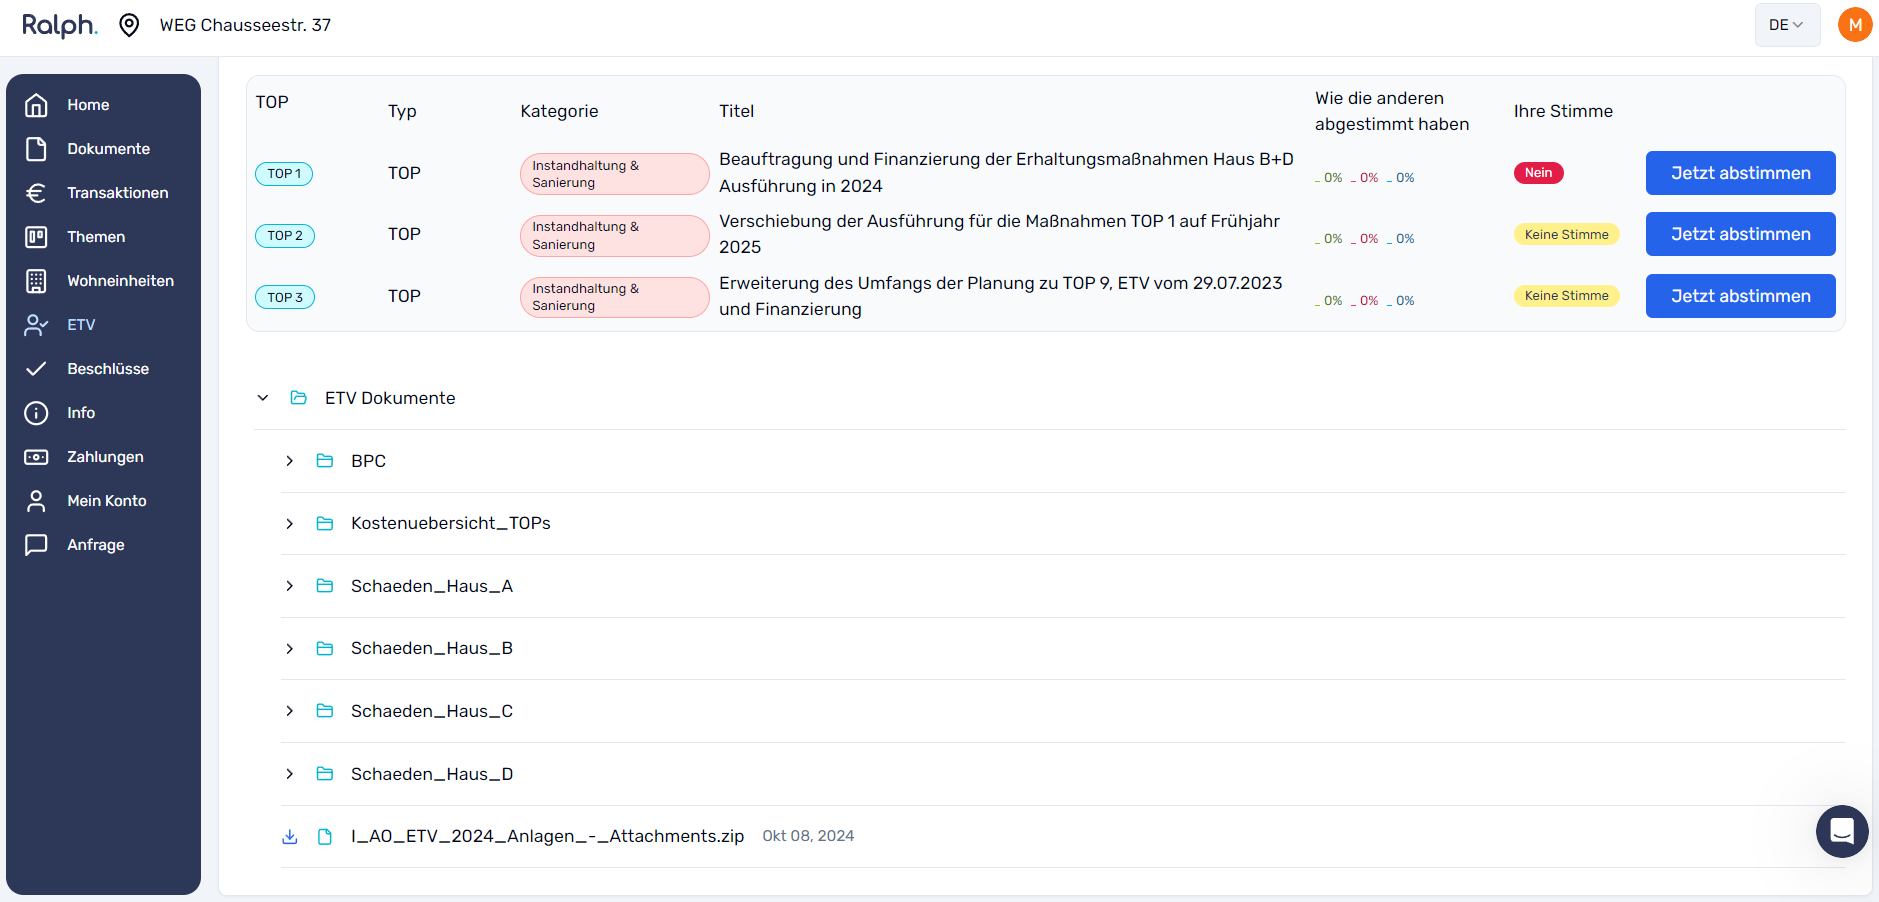Click Jetzt abstimmen for TOP 1
Viewport: 1879px width, 902px height.
pyautogui.click(x=1740, y=173)
